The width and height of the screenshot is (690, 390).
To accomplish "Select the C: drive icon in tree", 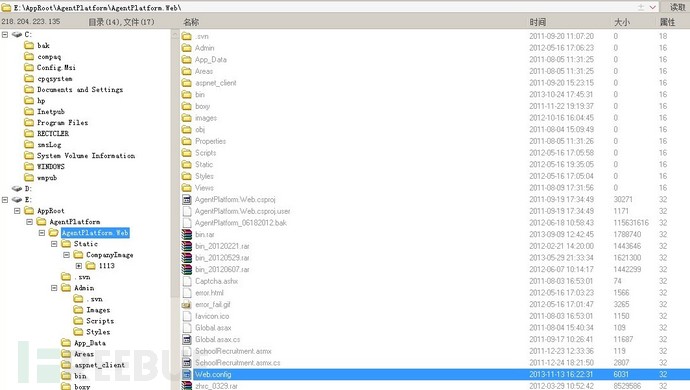I will pyautogui.click(x=17, y=34).
